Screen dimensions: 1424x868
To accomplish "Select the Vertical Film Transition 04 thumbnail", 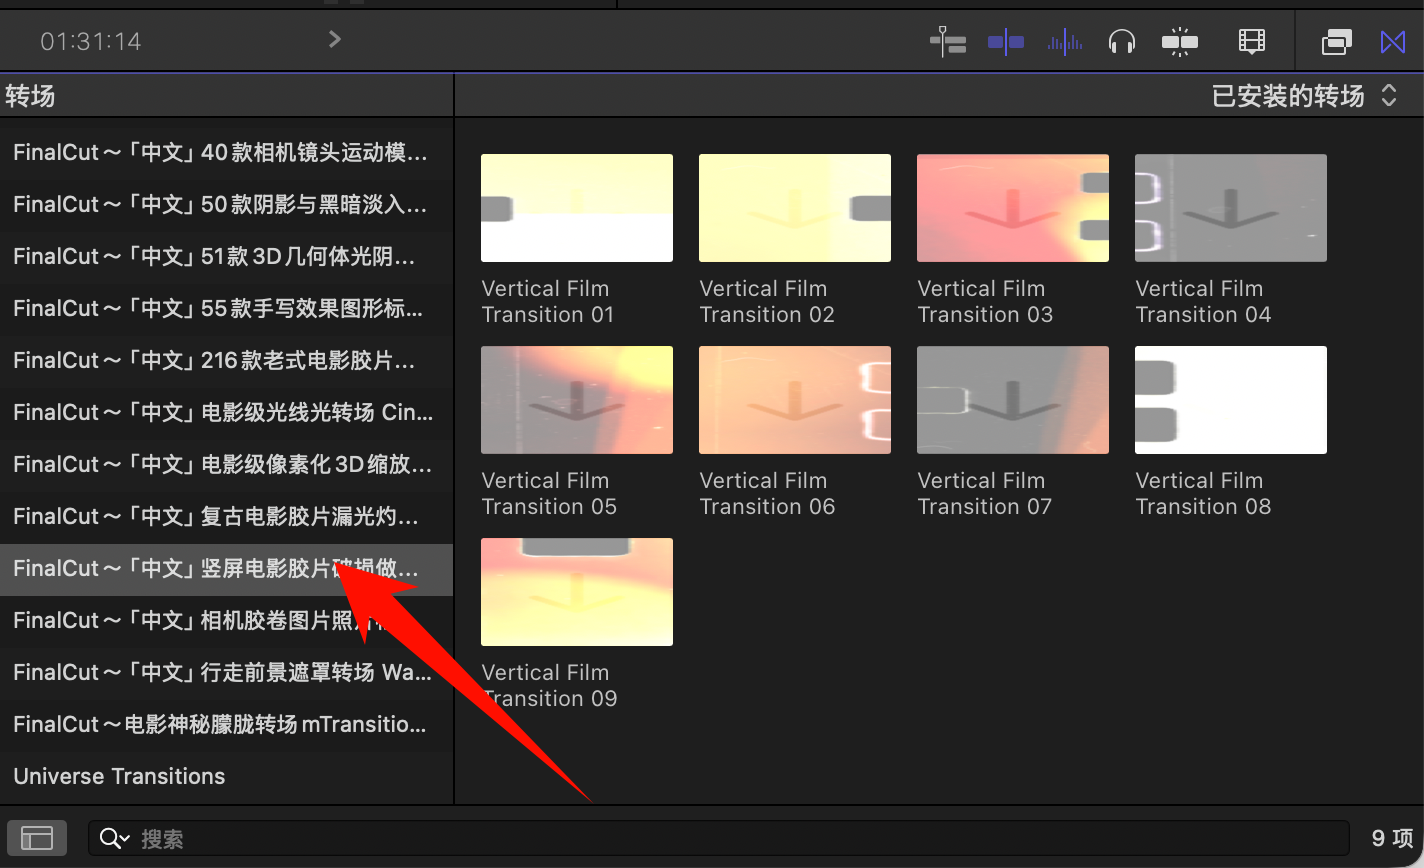I will click(x=1230, y=208).
